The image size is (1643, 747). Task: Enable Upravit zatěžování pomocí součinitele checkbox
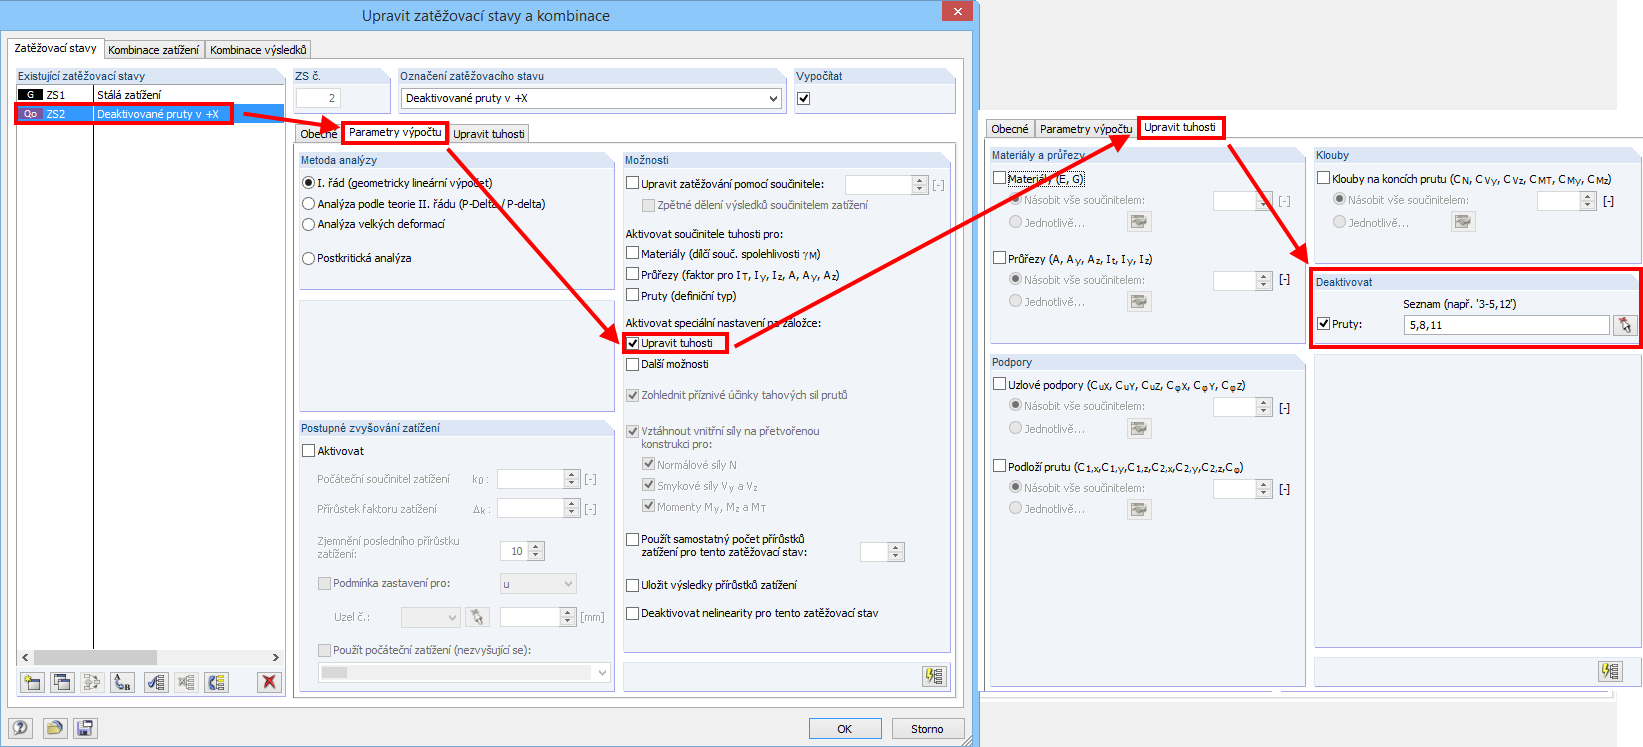(632, 183)
